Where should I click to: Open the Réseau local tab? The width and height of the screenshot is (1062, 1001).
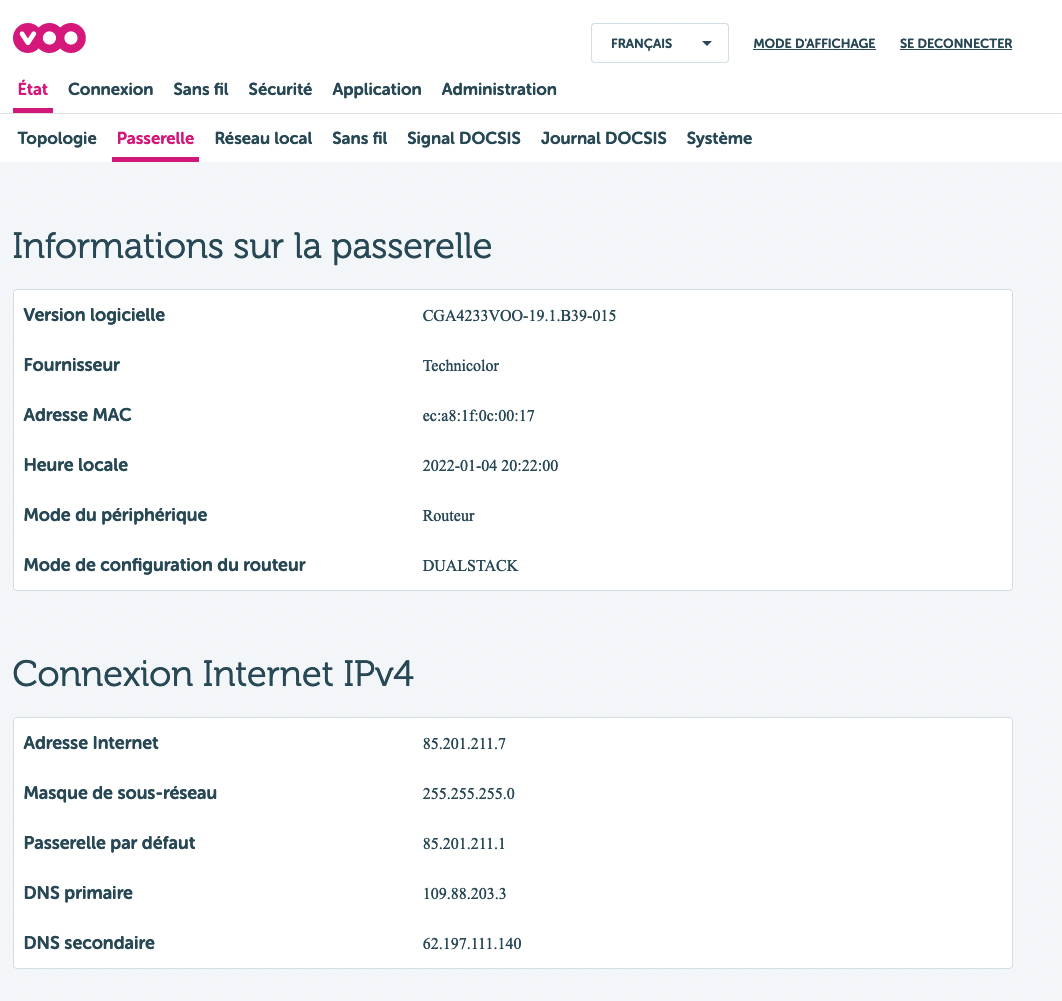[263, 138]
